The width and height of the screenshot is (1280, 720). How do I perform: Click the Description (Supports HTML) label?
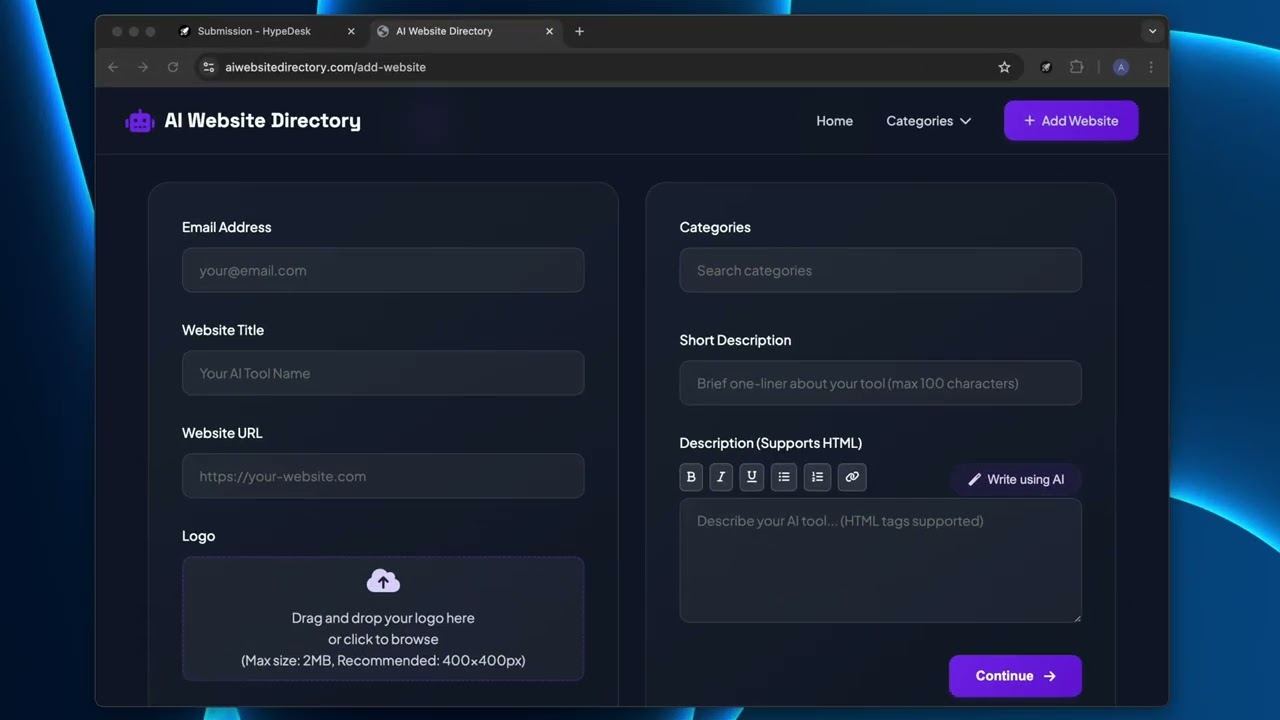[x=770, y=443]
